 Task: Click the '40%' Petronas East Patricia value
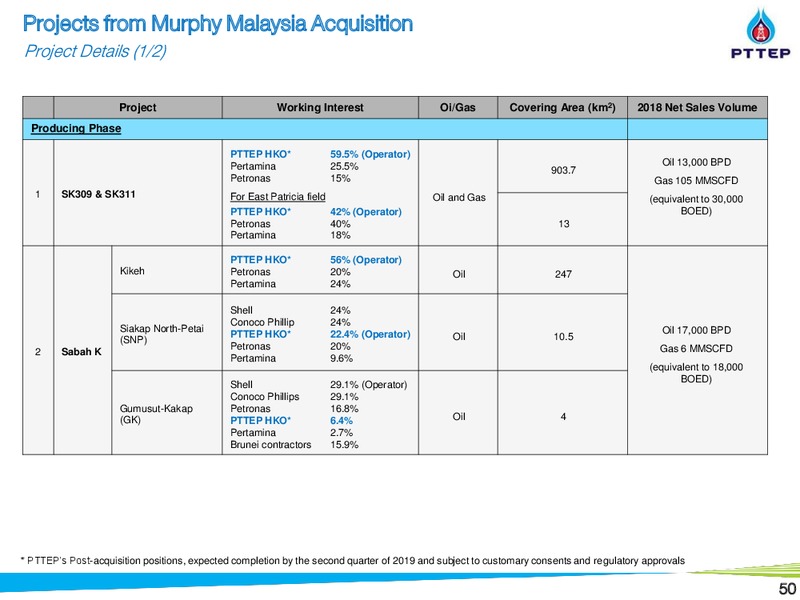(340, 224)
